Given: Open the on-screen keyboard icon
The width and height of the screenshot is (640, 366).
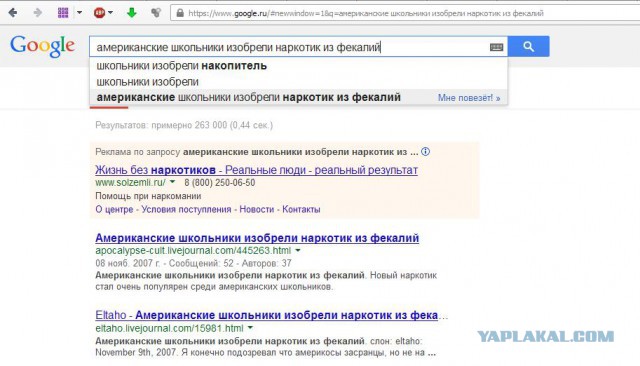Looking at the screenshot, I should (496, 47).
